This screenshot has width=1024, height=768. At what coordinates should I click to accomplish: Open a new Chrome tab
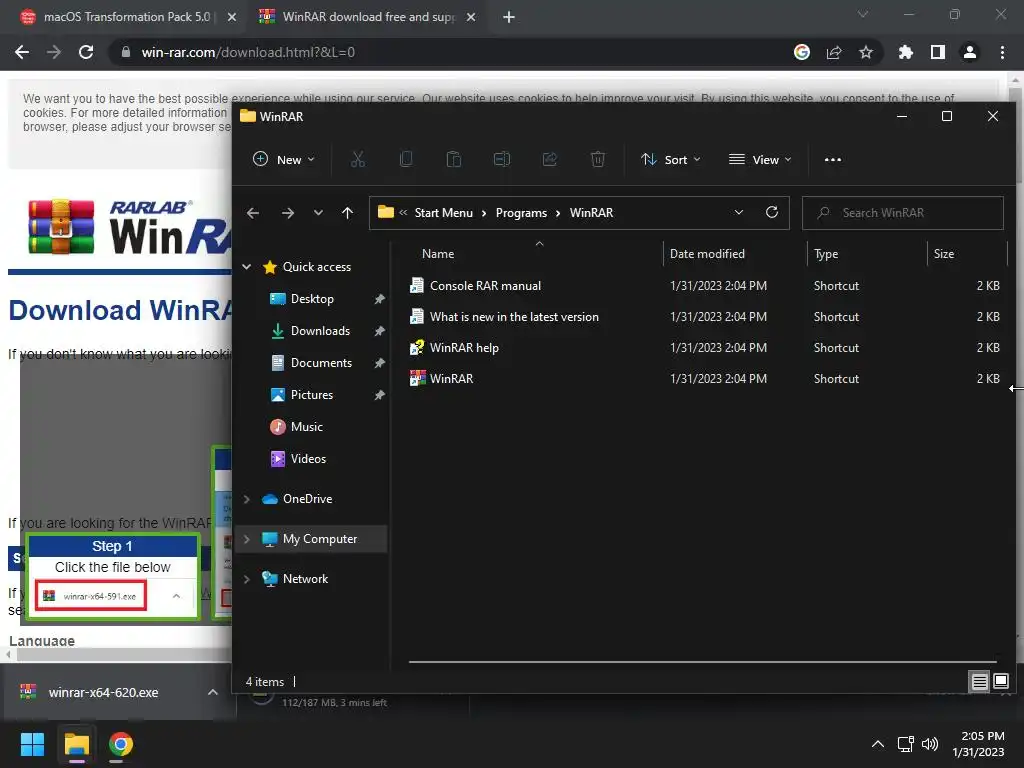pos(509,17)
